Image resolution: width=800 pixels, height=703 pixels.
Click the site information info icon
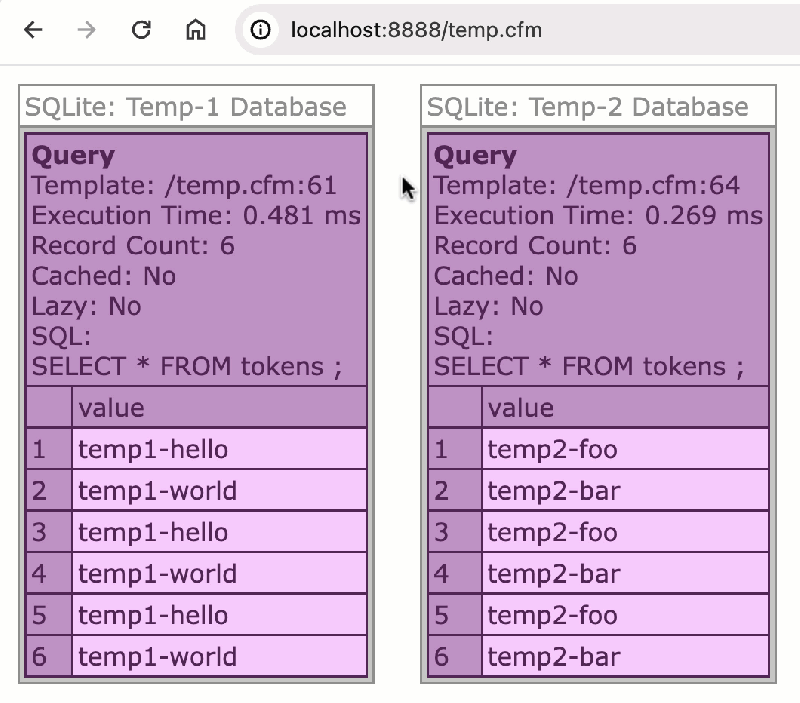click(x=259, y=30)
